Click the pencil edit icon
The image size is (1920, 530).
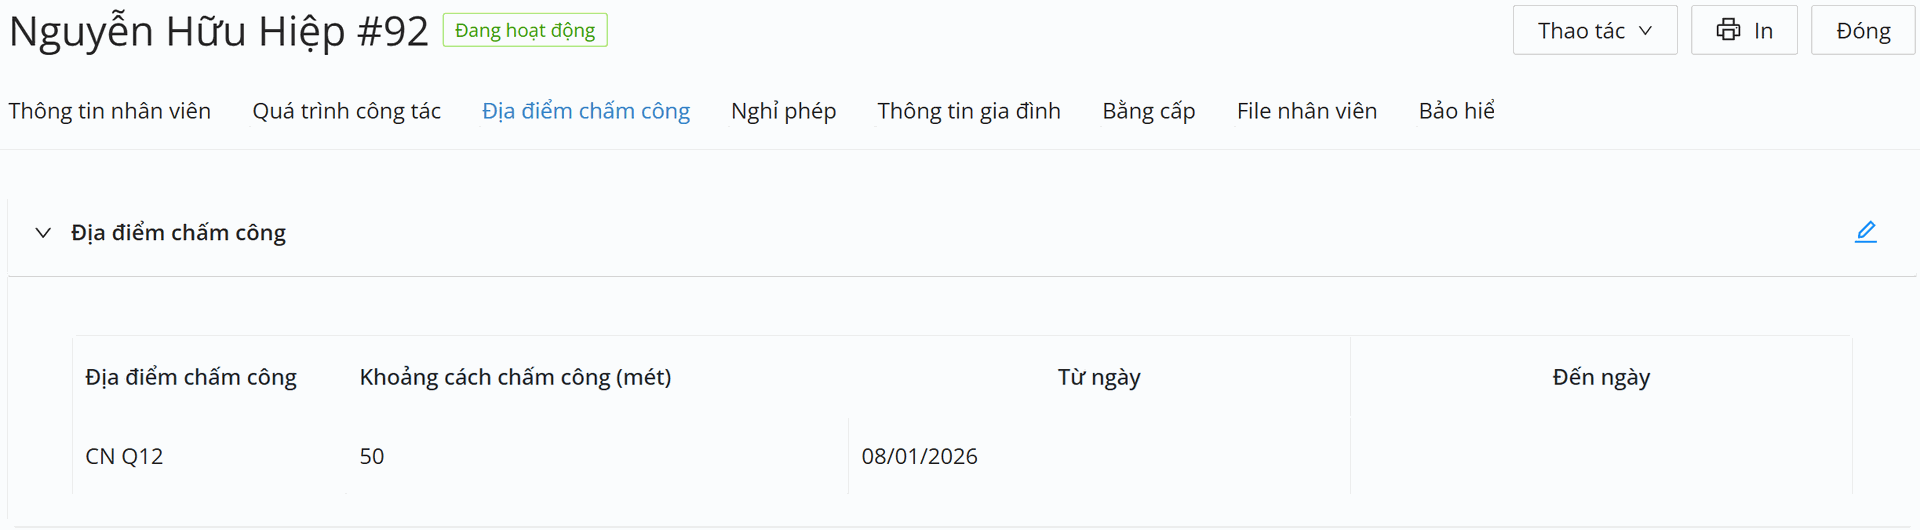1865,232
